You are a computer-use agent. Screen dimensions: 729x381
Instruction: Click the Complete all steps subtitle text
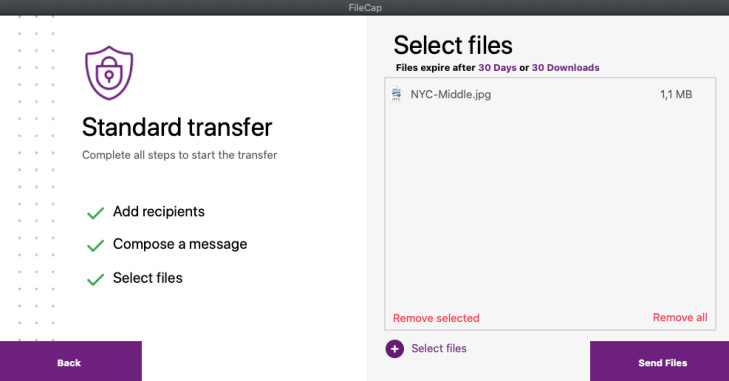point(179,155)
